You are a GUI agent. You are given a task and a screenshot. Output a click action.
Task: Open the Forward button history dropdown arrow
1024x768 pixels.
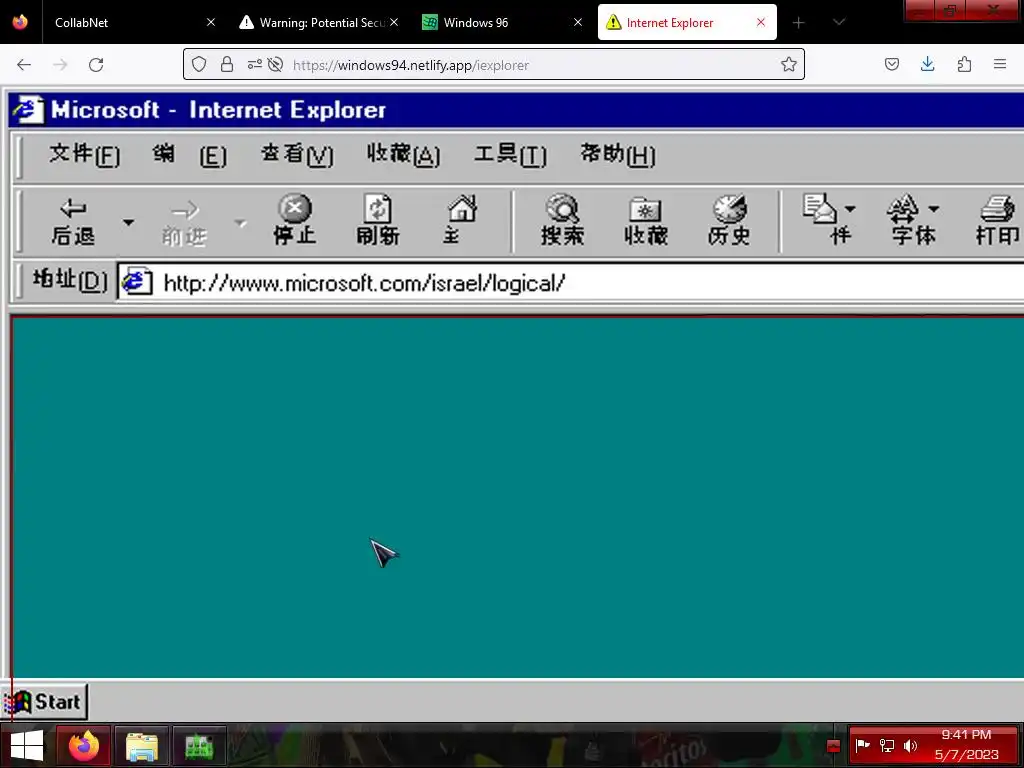tap(241, 223)
